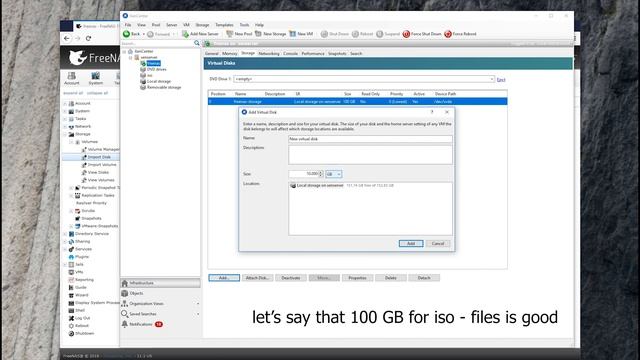Click the Detach button
The image size is (640, 360).
pyautogui.click(x=424, y=278)
